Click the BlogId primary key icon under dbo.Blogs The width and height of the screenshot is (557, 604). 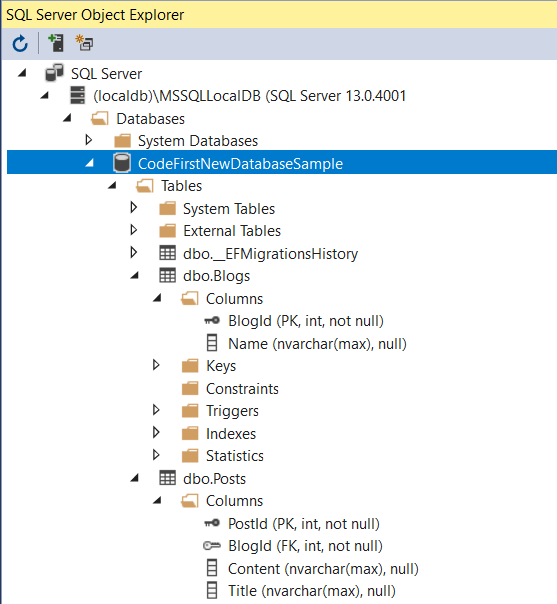(212, 320)
